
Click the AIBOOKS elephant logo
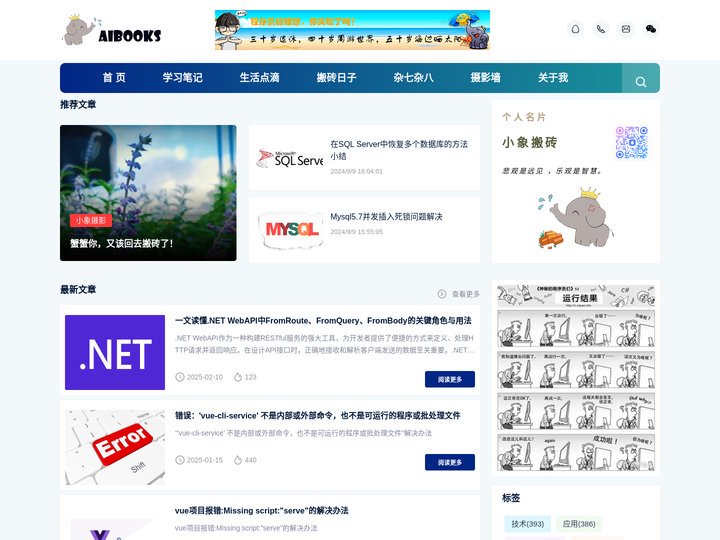pos(112,31)
